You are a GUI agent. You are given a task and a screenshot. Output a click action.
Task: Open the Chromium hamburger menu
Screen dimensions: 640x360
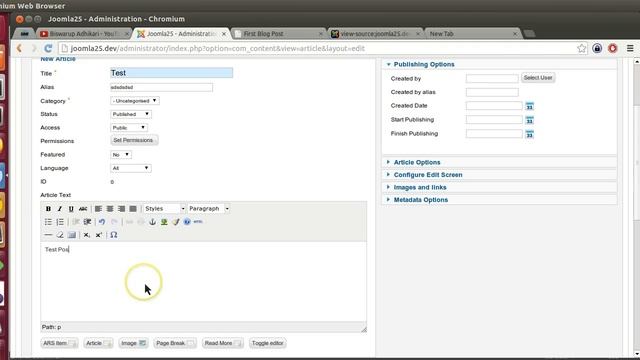click(630, 48)
